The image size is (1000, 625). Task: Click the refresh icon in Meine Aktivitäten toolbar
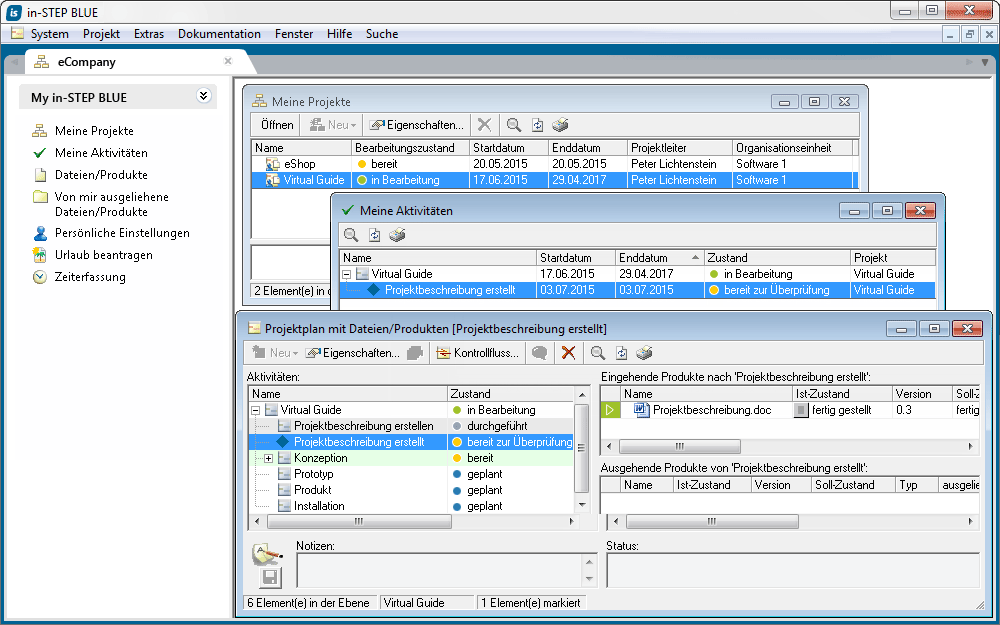[374, 235]
